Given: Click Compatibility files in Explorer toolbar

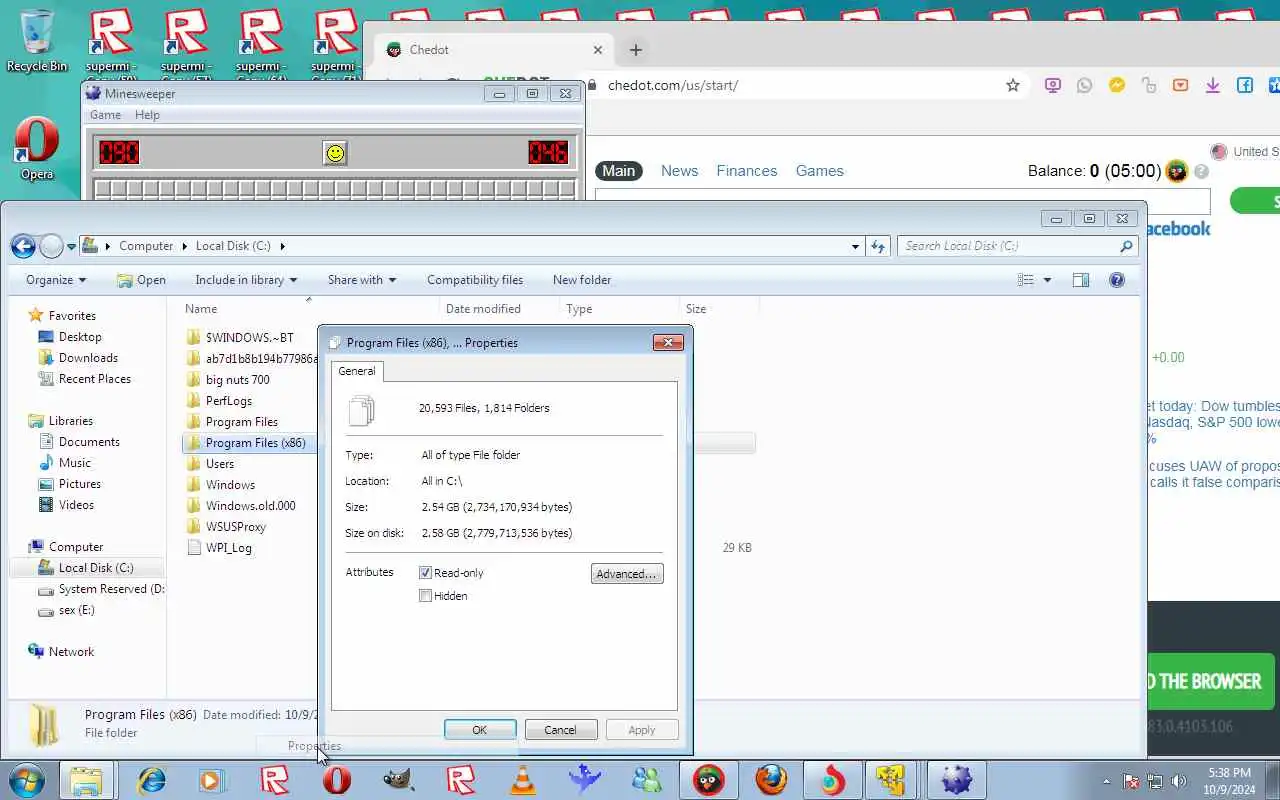Looking at the screenshot, I should pyautogui.click(x=475, y=280).
